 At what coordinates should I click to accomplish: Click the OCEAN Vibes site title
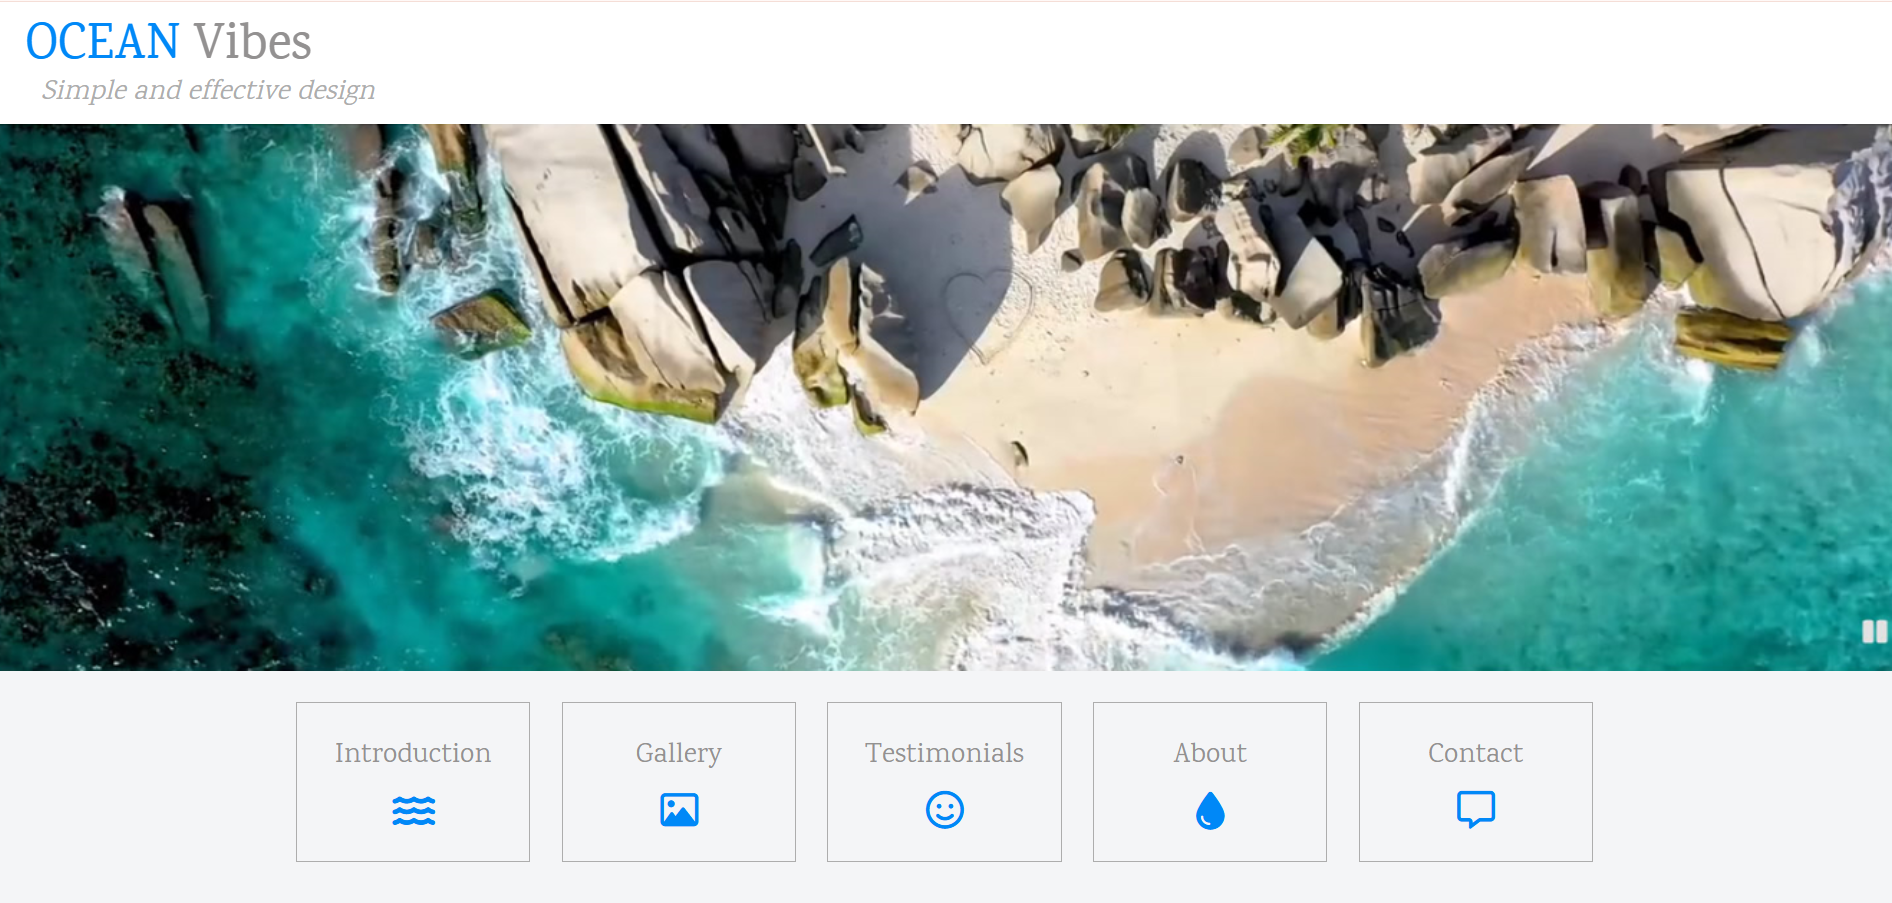click(168, 42)
